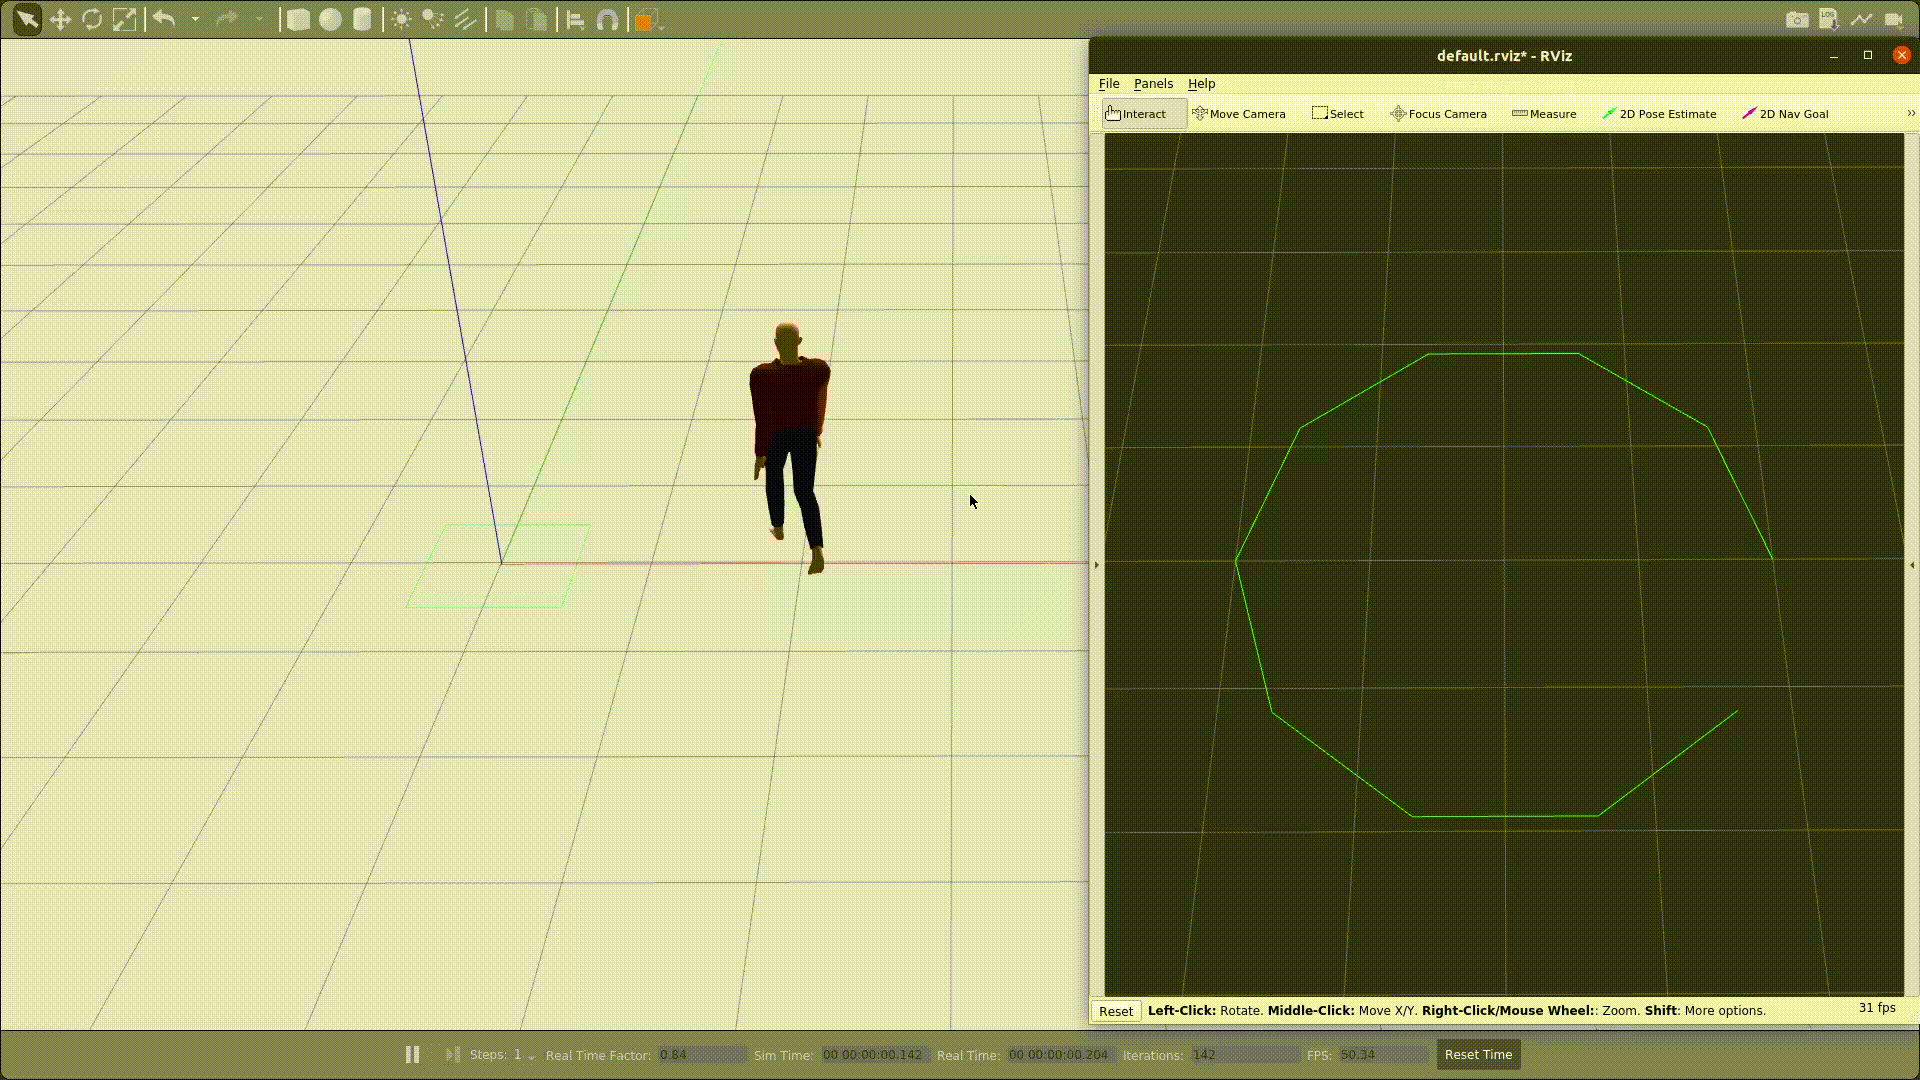The image size is (1920, 1080).
Task: Open undo history dropdown arrow
Action: 195,20
